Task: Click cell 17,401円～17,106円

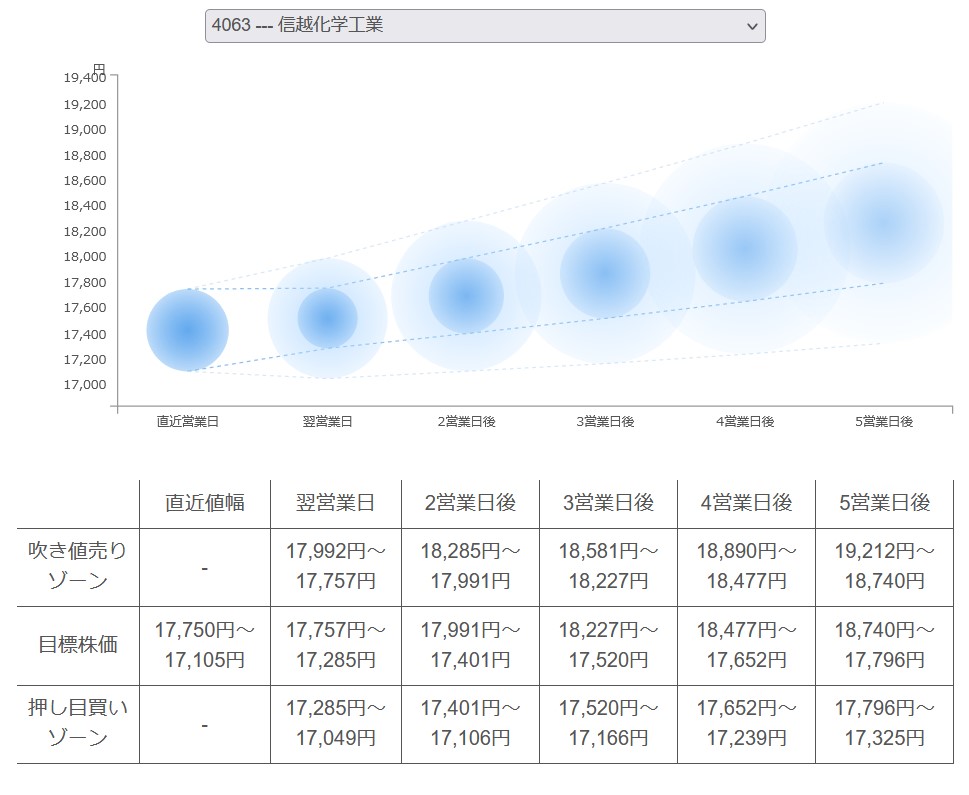Action: [470, 723]
